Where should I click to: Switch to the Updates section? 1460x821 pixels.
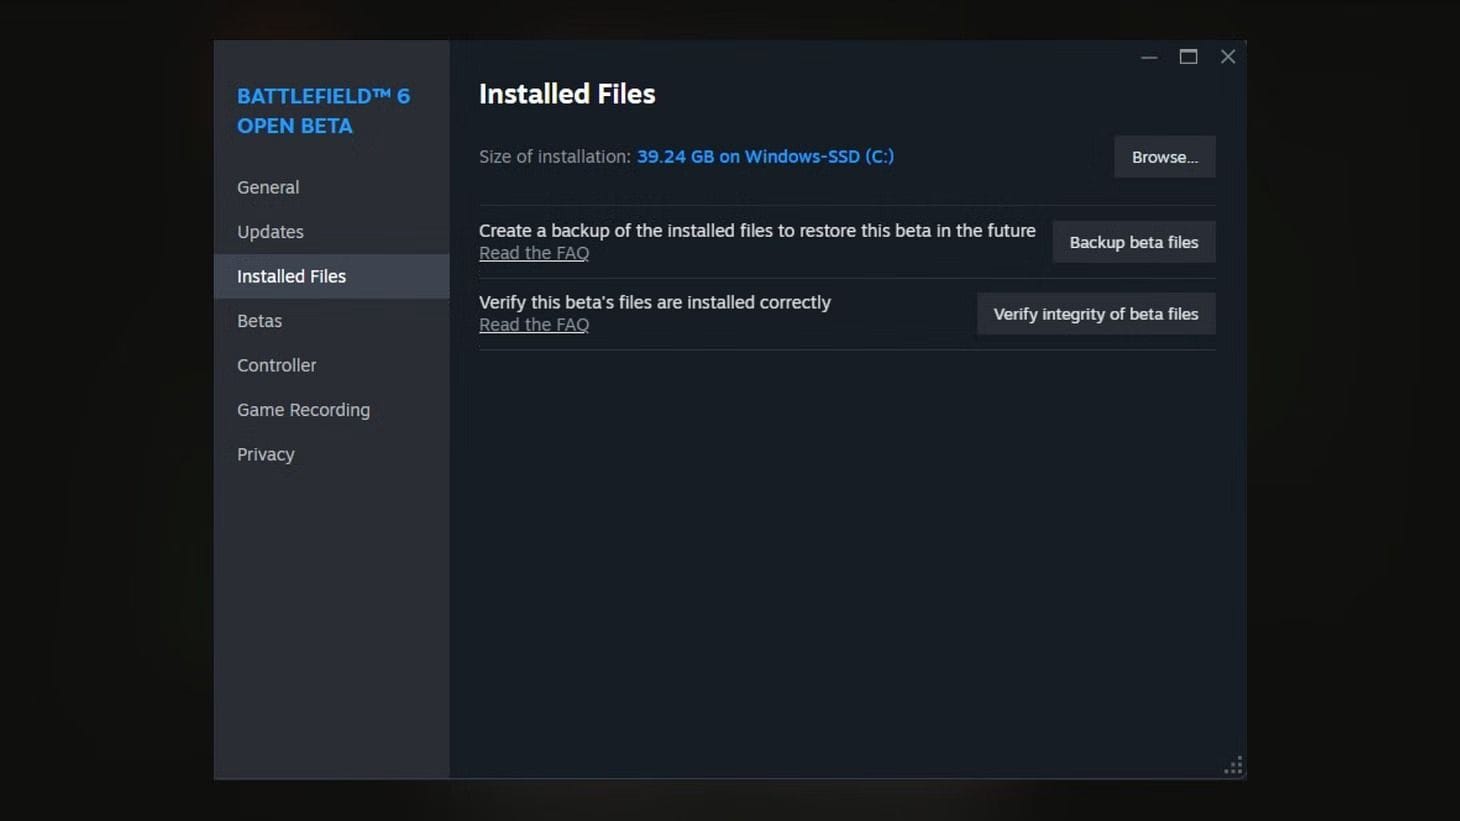coord(270,231)
